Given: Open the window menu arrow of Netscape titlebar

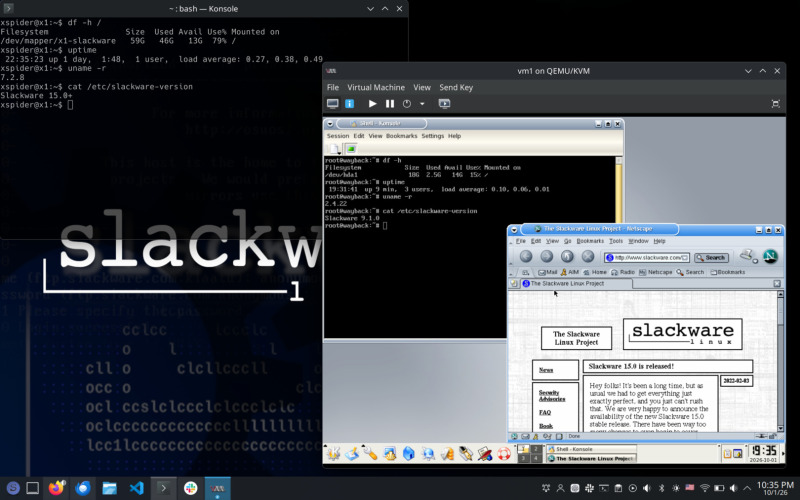Looking at the screenshot, I should [x=514, y=230].
